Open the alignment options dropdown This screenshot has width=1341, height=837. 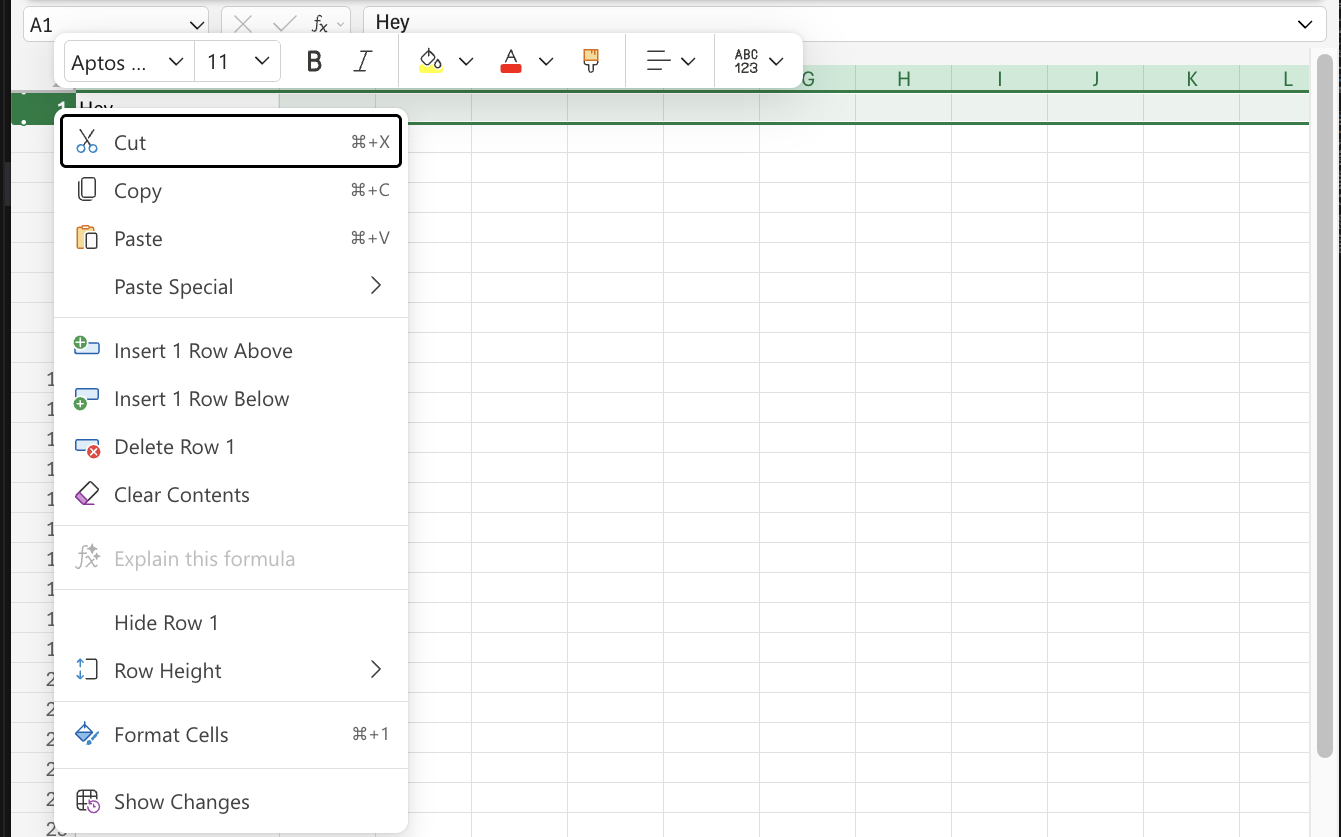click(688, 60)
